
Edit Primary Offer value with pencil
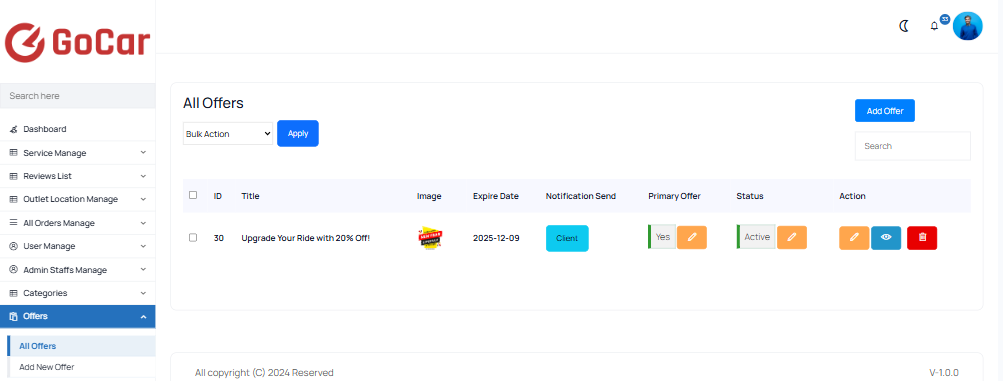point(691,237)
